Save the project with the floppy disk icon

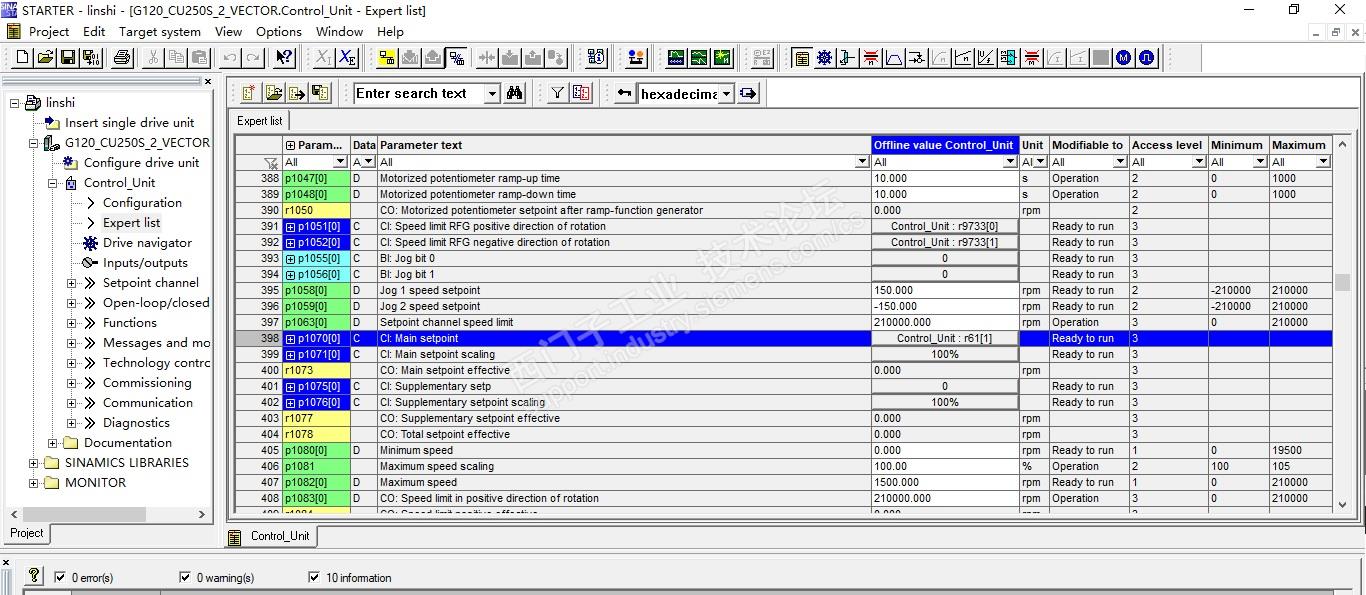click(67, 58)
